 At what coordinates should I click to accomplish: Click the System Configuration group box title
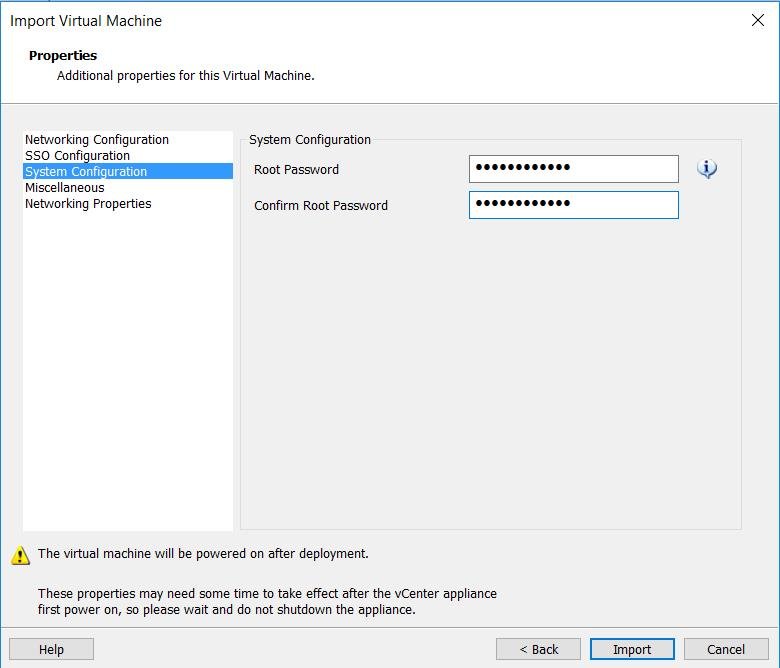(309, 140)
